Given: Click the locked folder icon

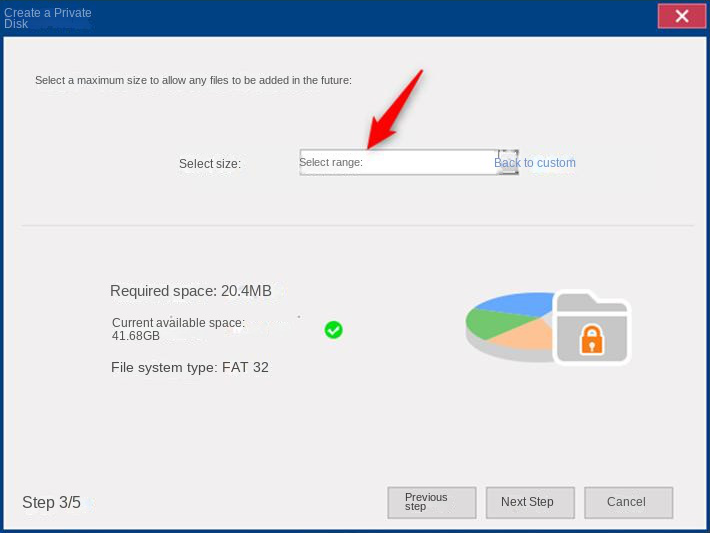Looking at the screenshot, I should [591, 328].
